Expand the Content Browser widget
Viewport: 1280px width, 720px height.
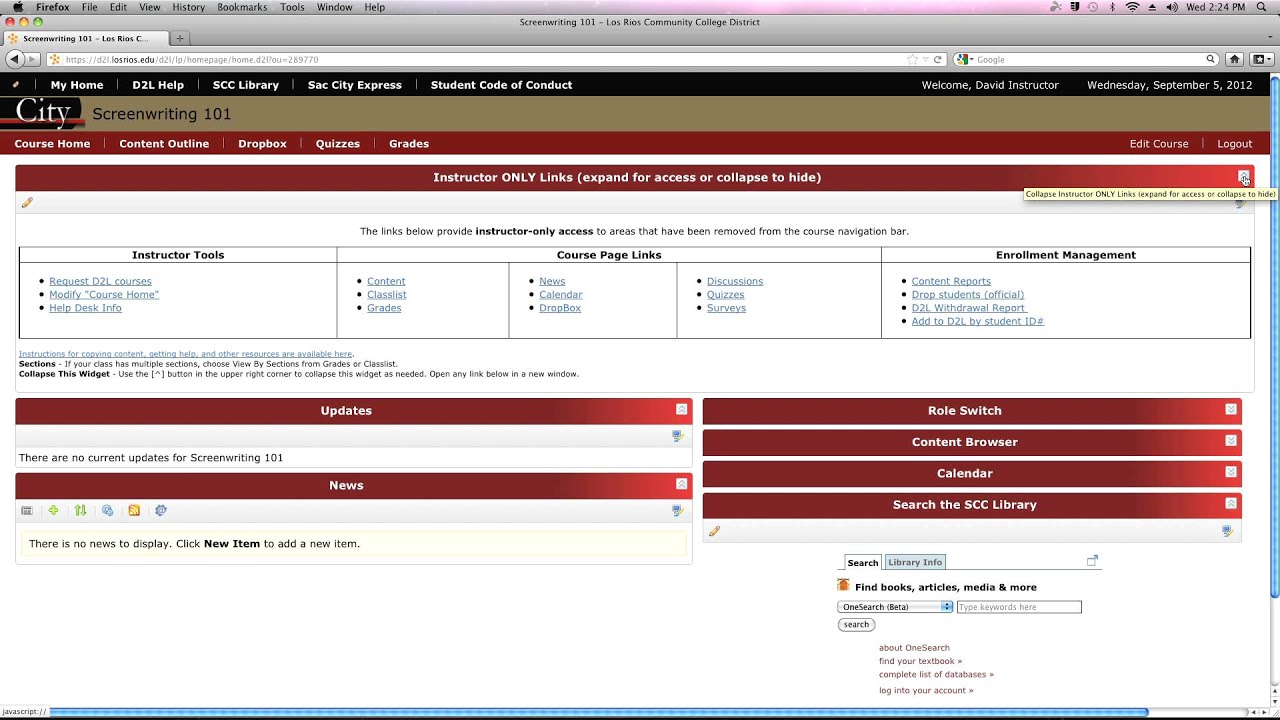tap(1231, 441)
